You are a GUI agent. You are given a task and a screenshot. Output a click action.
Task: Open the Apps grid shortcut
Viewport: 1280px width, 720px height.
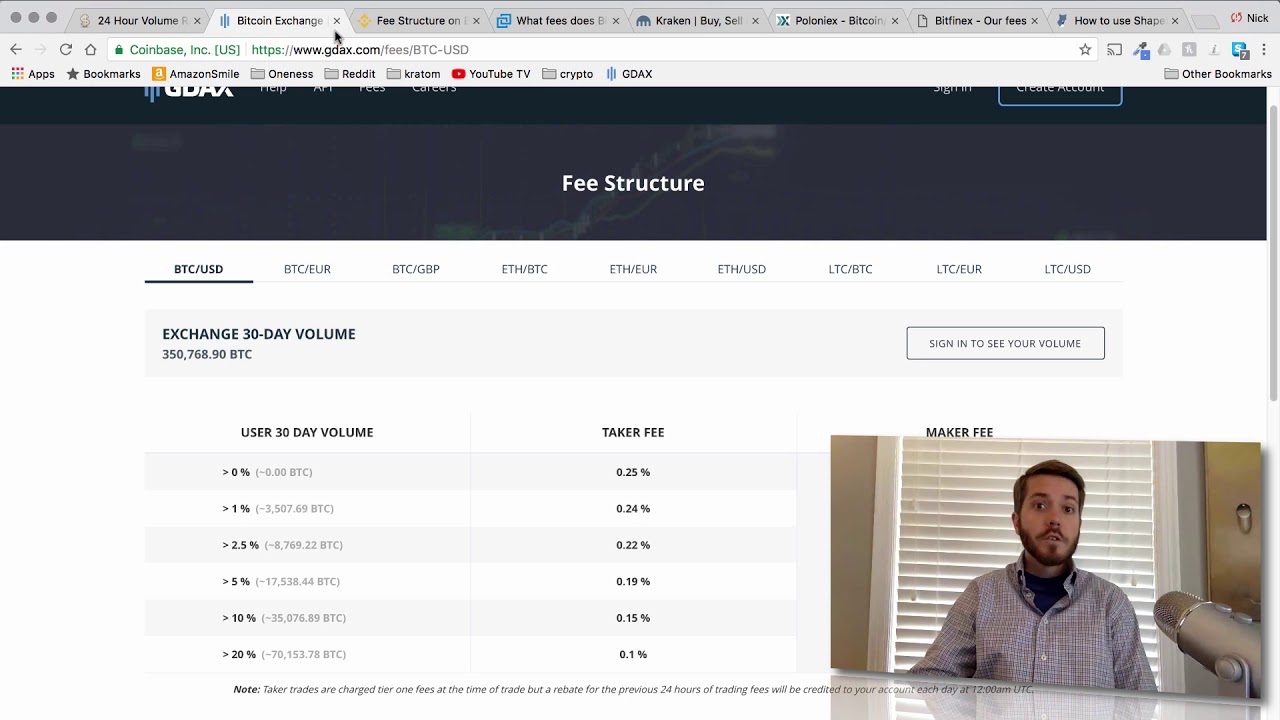(32, 74)
